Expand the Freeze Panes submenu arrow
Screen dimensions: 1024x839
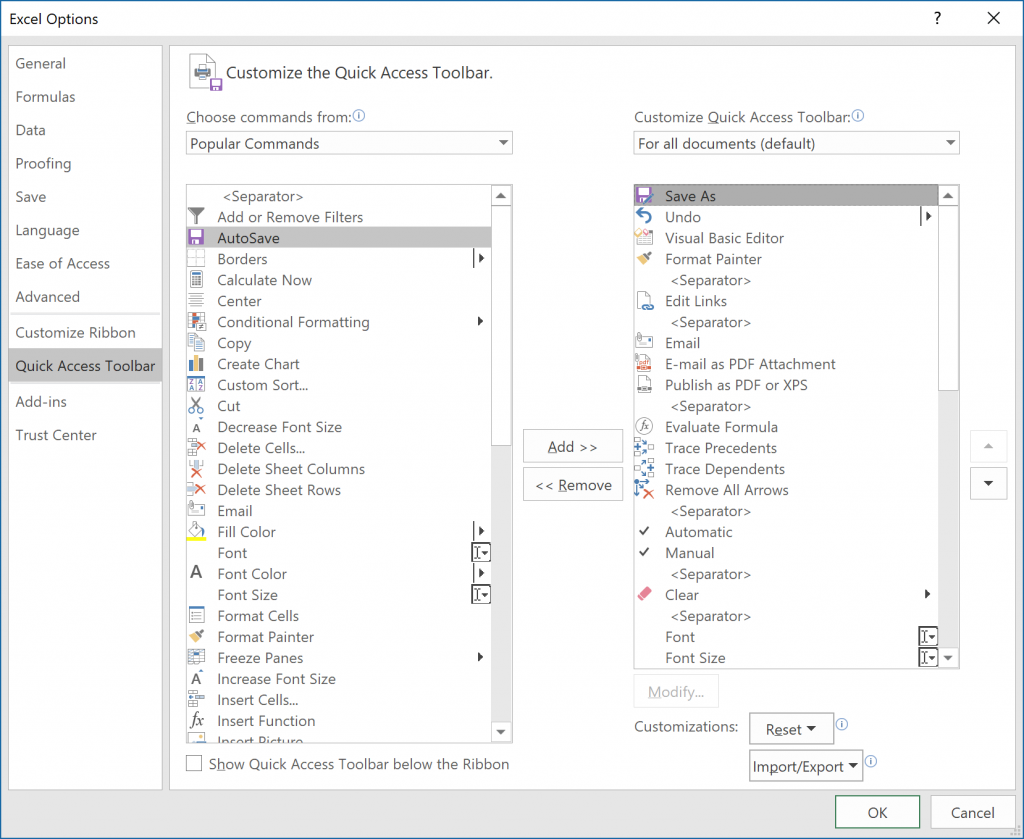pos(481,657)
